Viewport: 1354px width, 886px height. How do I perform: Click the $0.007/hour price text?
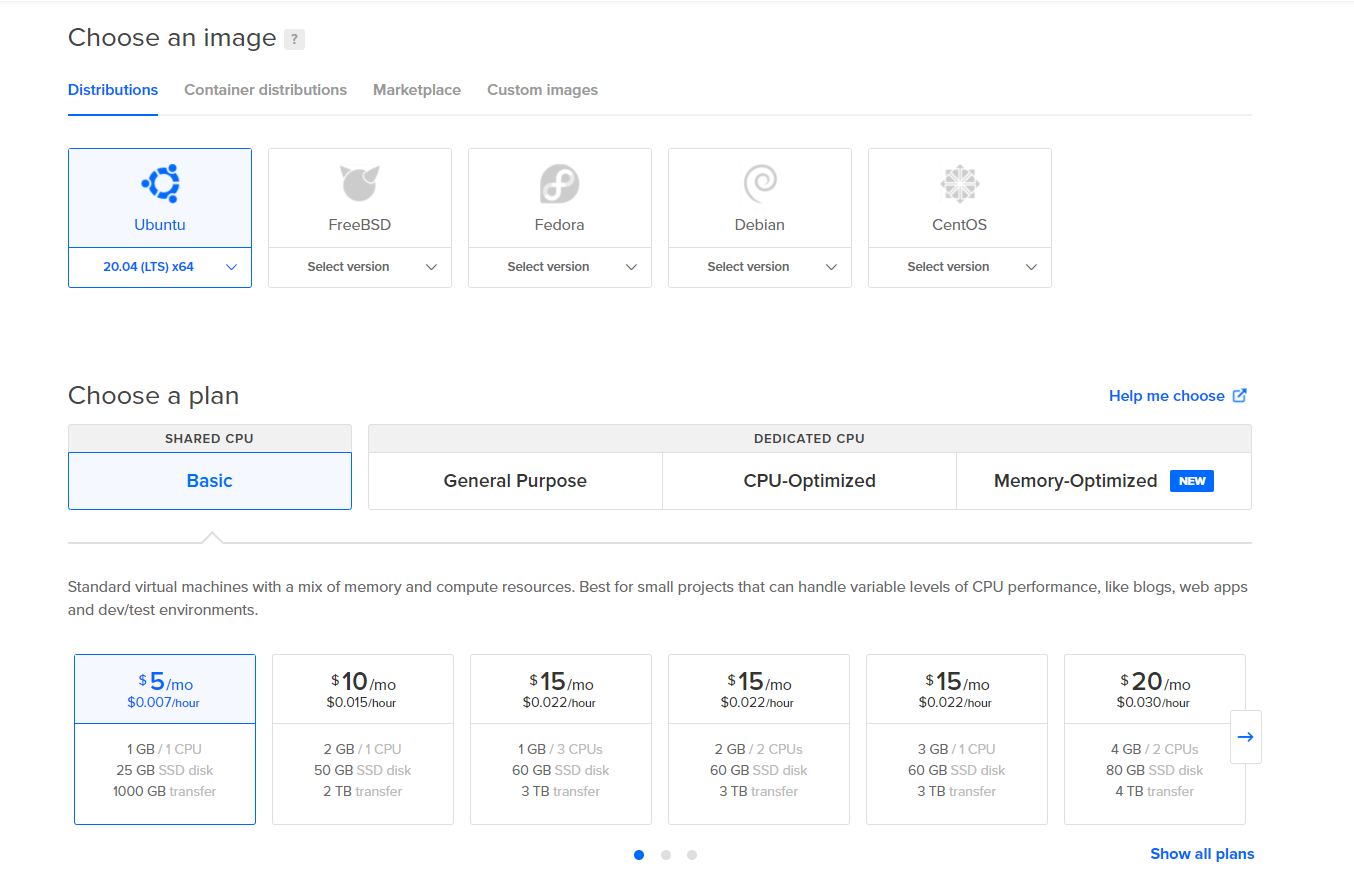pos(164,703)
